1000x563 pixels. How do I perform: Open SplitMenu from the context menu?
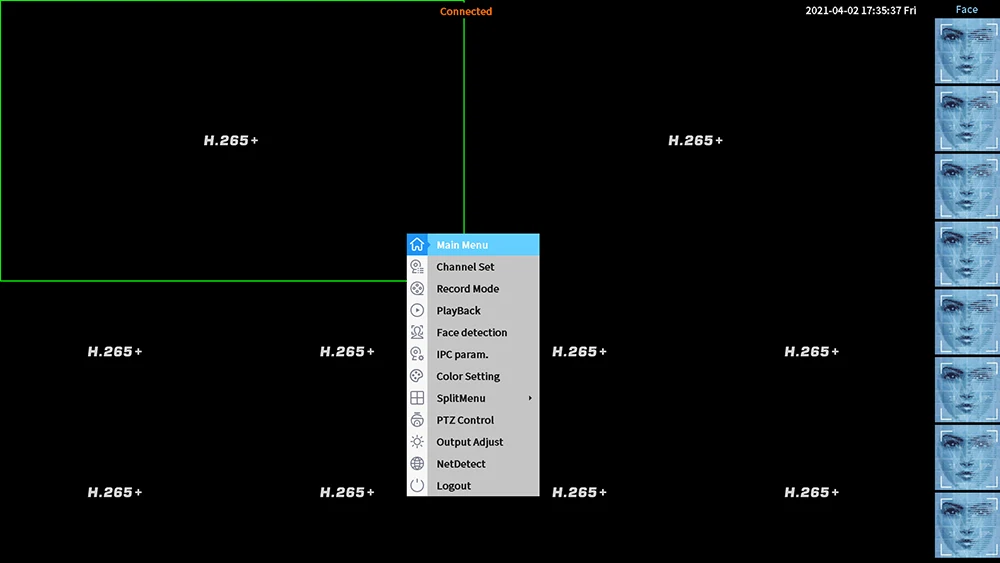tap(473, 398)
